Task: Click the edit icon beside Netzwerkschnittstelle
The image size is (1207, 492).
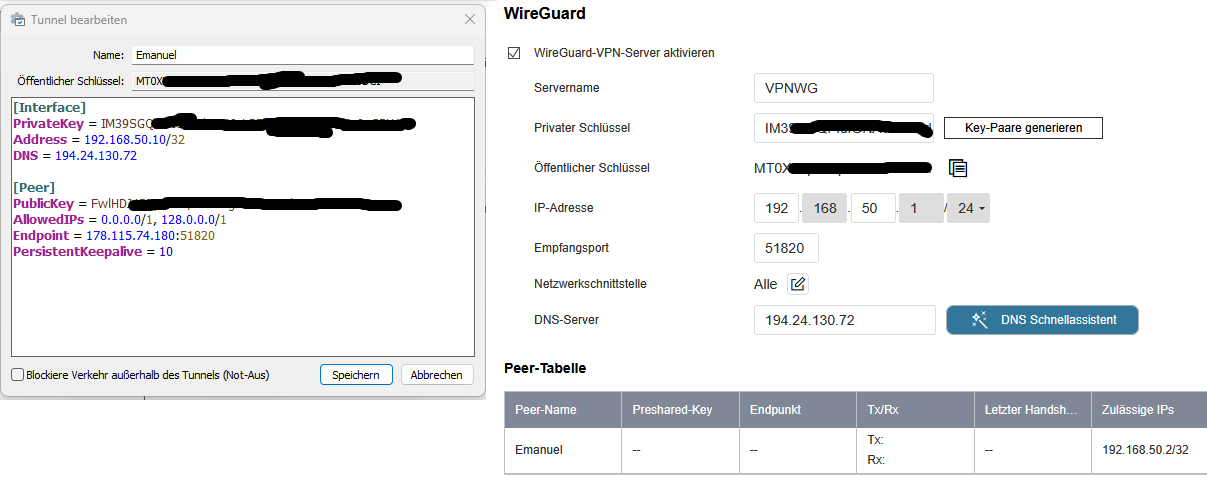Action: click(x=798, y=284)
